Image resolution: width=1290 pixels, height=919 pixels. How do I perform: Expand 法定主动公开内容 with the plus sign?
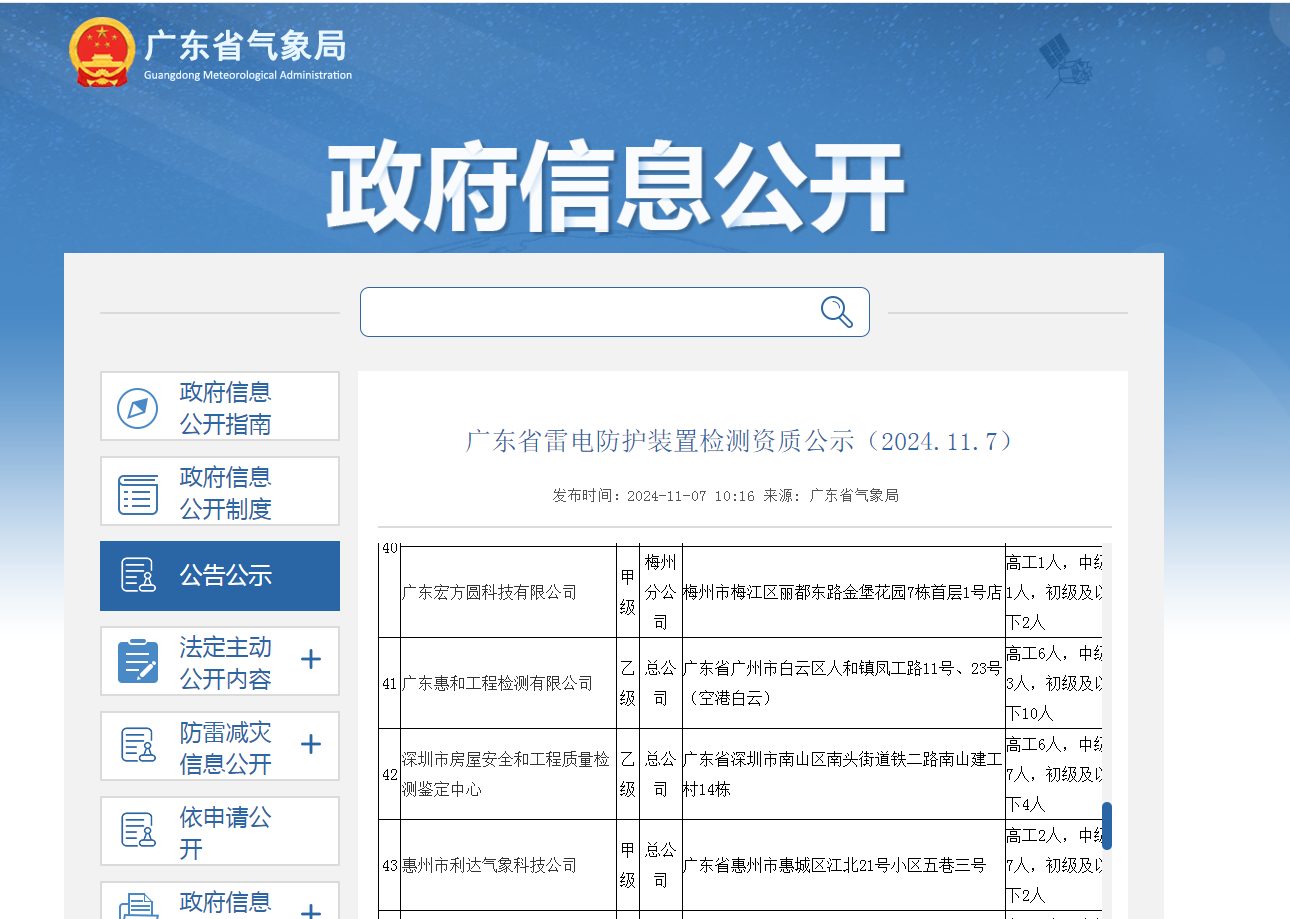(x=311, y=660)
